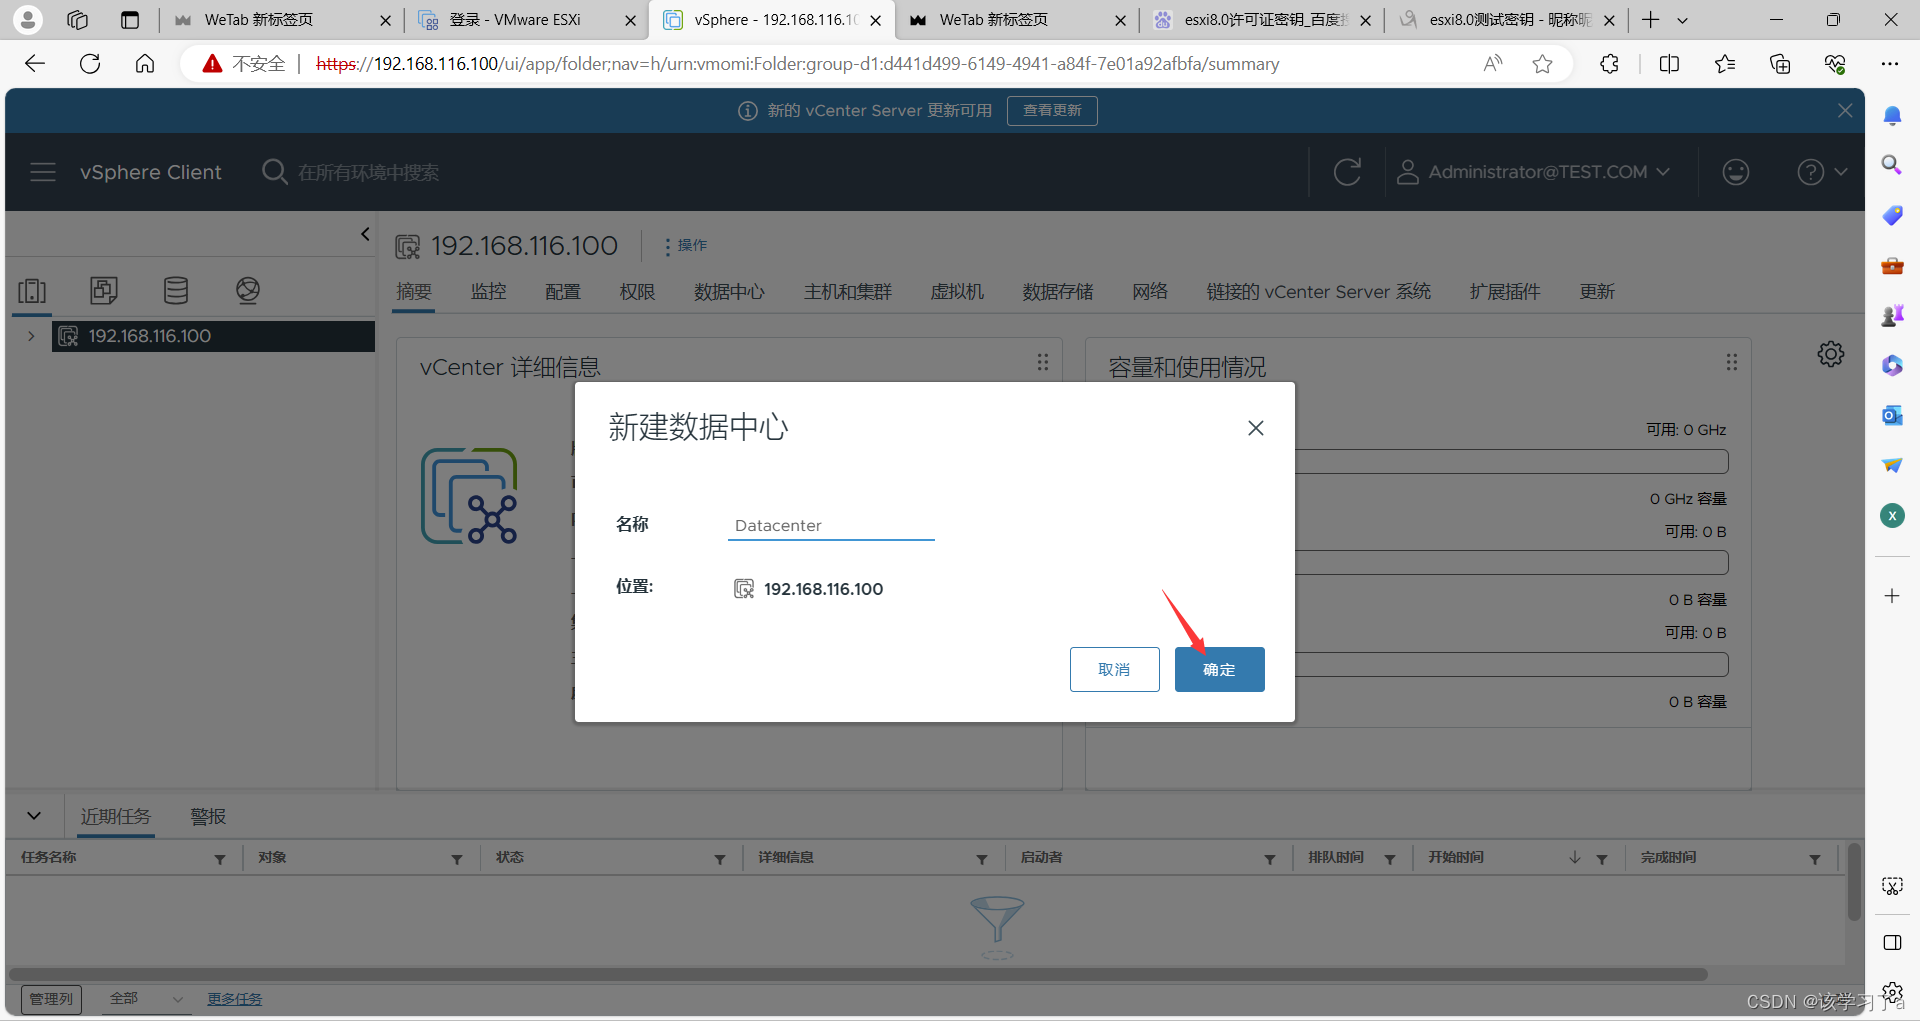Filter the 完成时间 column
This screenshot has width=1920, height=1021.
(1815, 859)
